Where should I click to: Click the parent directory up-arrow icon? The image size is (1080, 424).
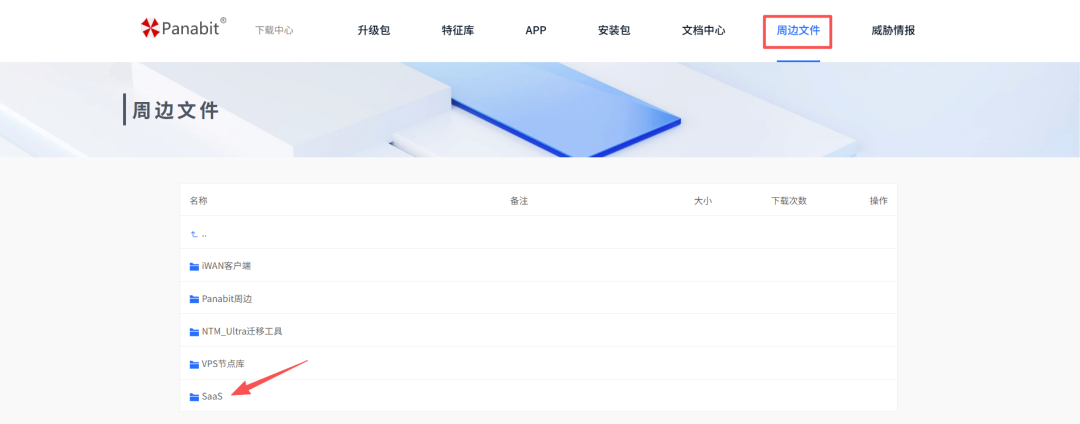coord(194,234)
